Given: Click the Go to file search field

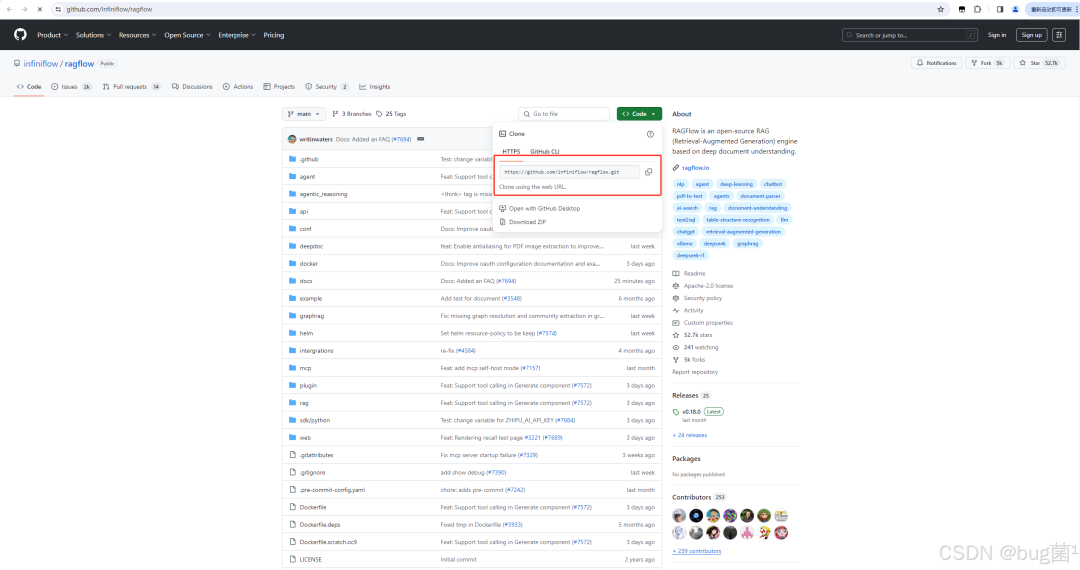Looking at the screenshot, I should [563, 114].
